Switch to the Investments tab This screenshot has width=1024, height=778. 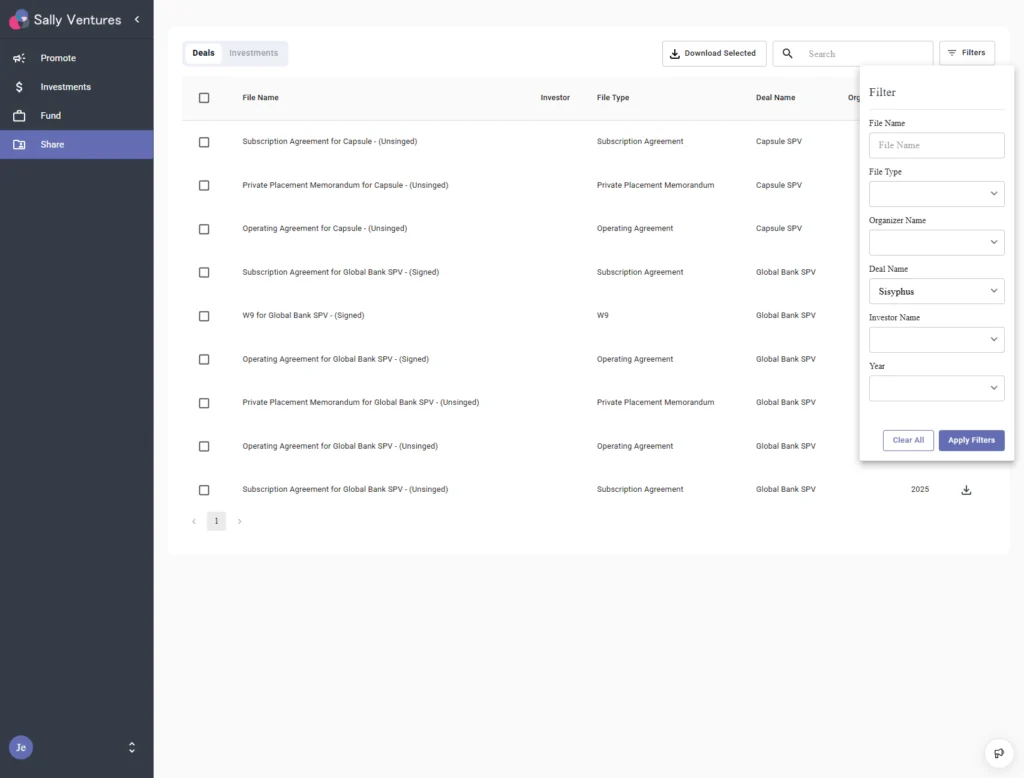pyautogui.click(x=253, y=54)
